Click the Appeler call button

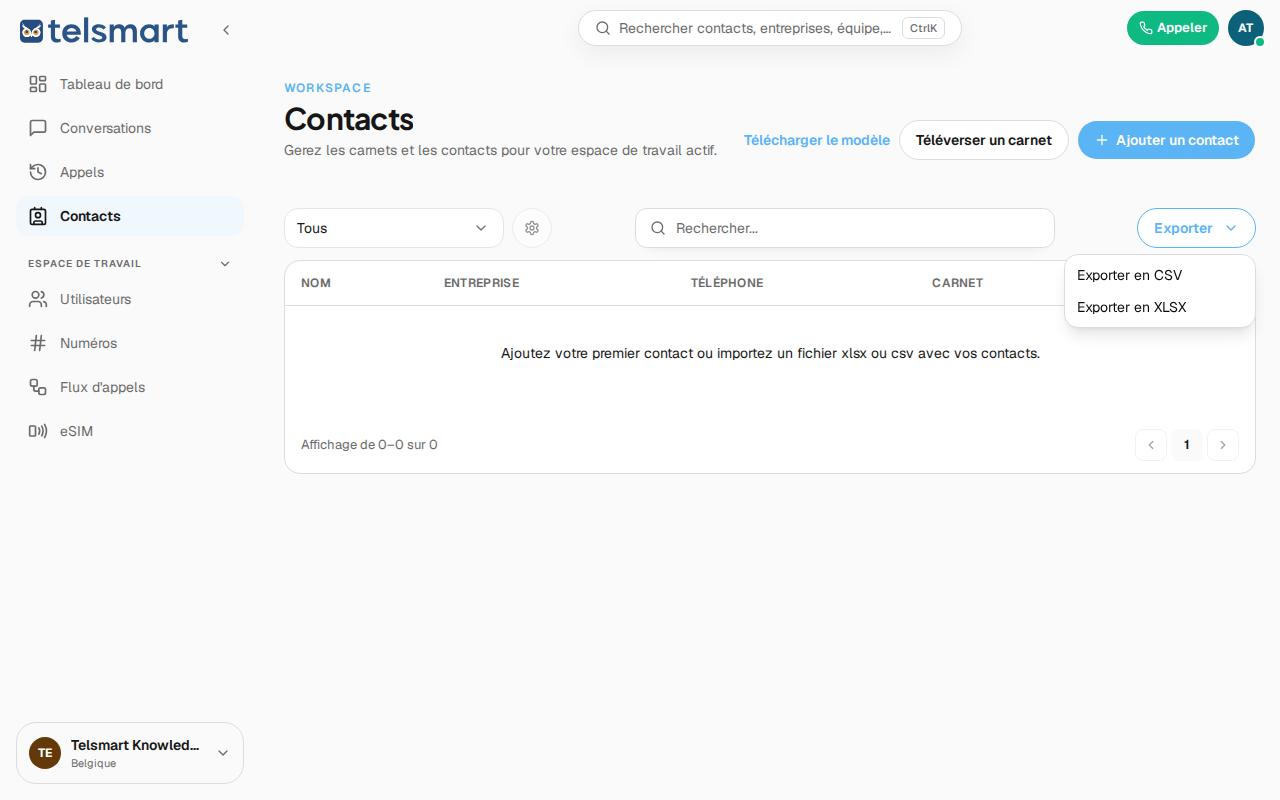click(x=1173, y=28)
